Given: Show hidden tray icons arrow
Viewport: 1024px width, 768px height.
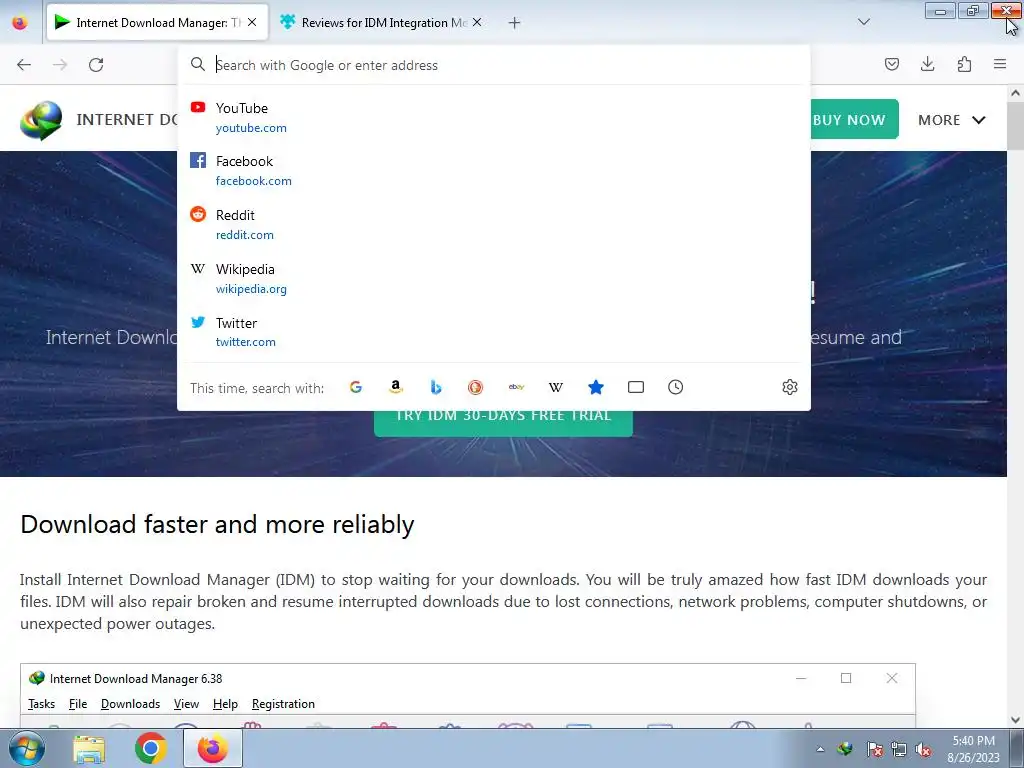Looking at the screenshot, I should coord(820,750).
